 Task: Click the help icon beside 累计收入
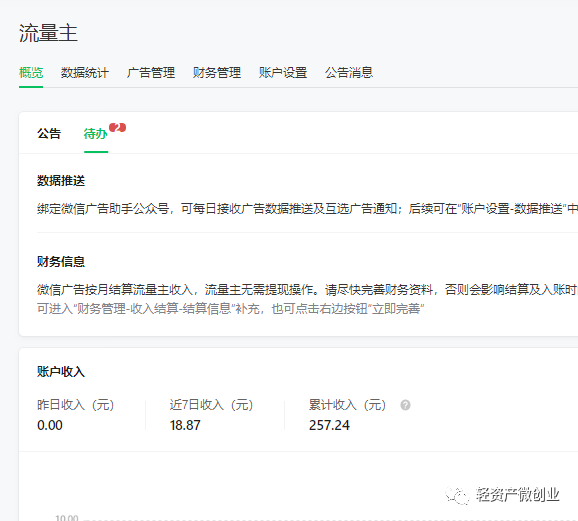pyautogui.click(x=405, y=405)
